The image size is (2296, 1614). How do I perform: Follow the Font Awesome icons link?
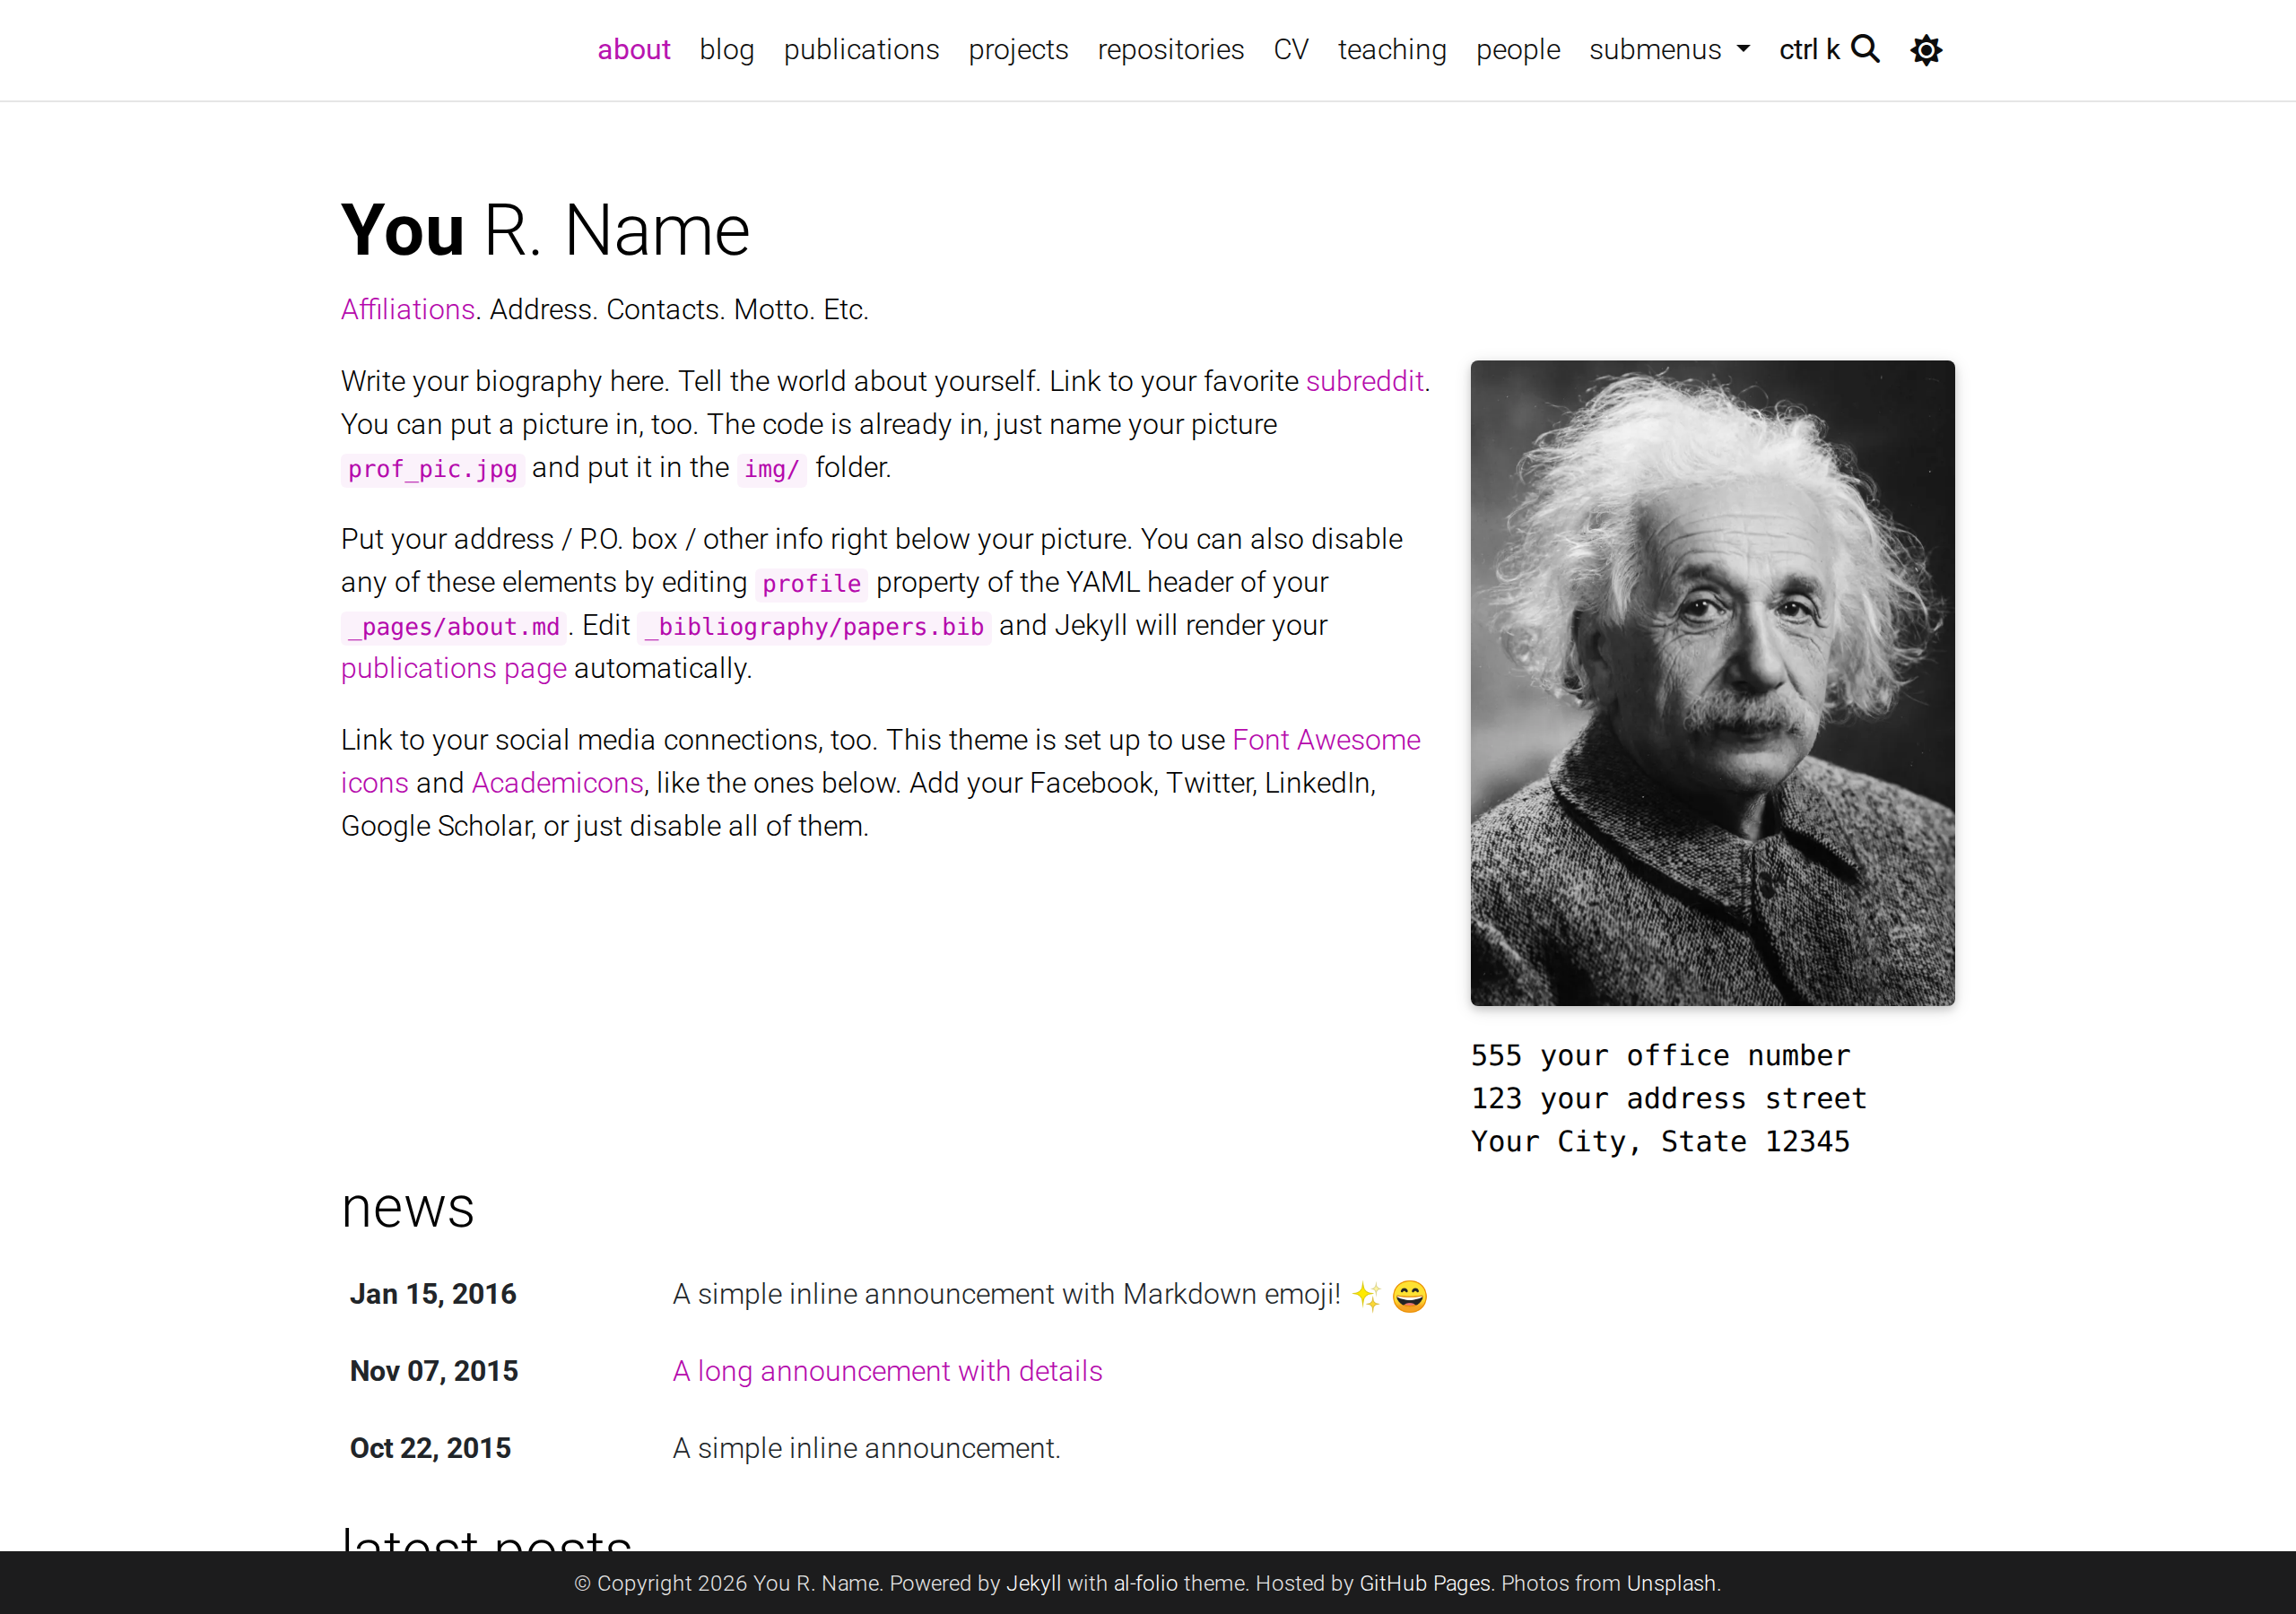tap(1326, 740)
